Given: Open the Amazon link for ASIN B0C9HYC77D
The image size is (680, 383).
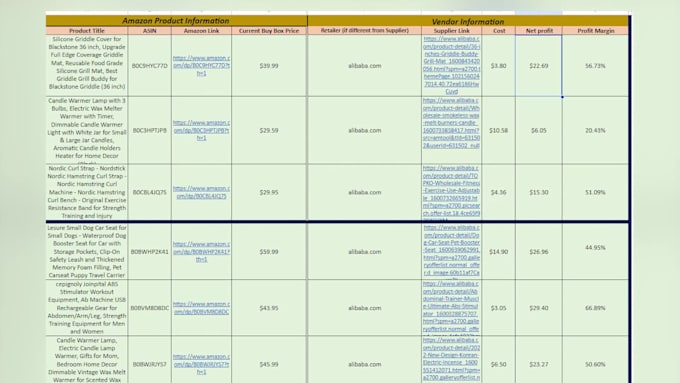Looking at the screenshot, I should click(201, 65).
